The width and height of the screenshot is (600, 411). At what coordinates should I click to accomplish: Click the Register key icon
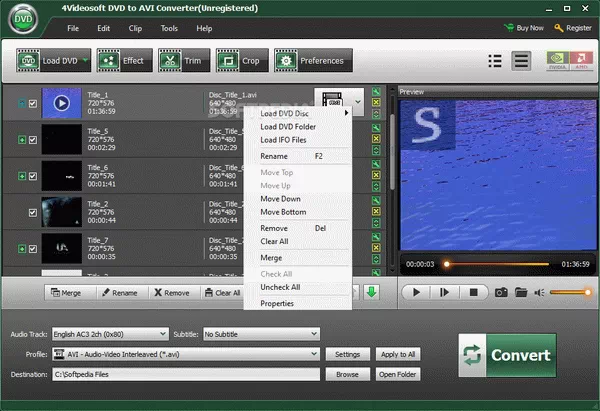click(x=559, y=28)
